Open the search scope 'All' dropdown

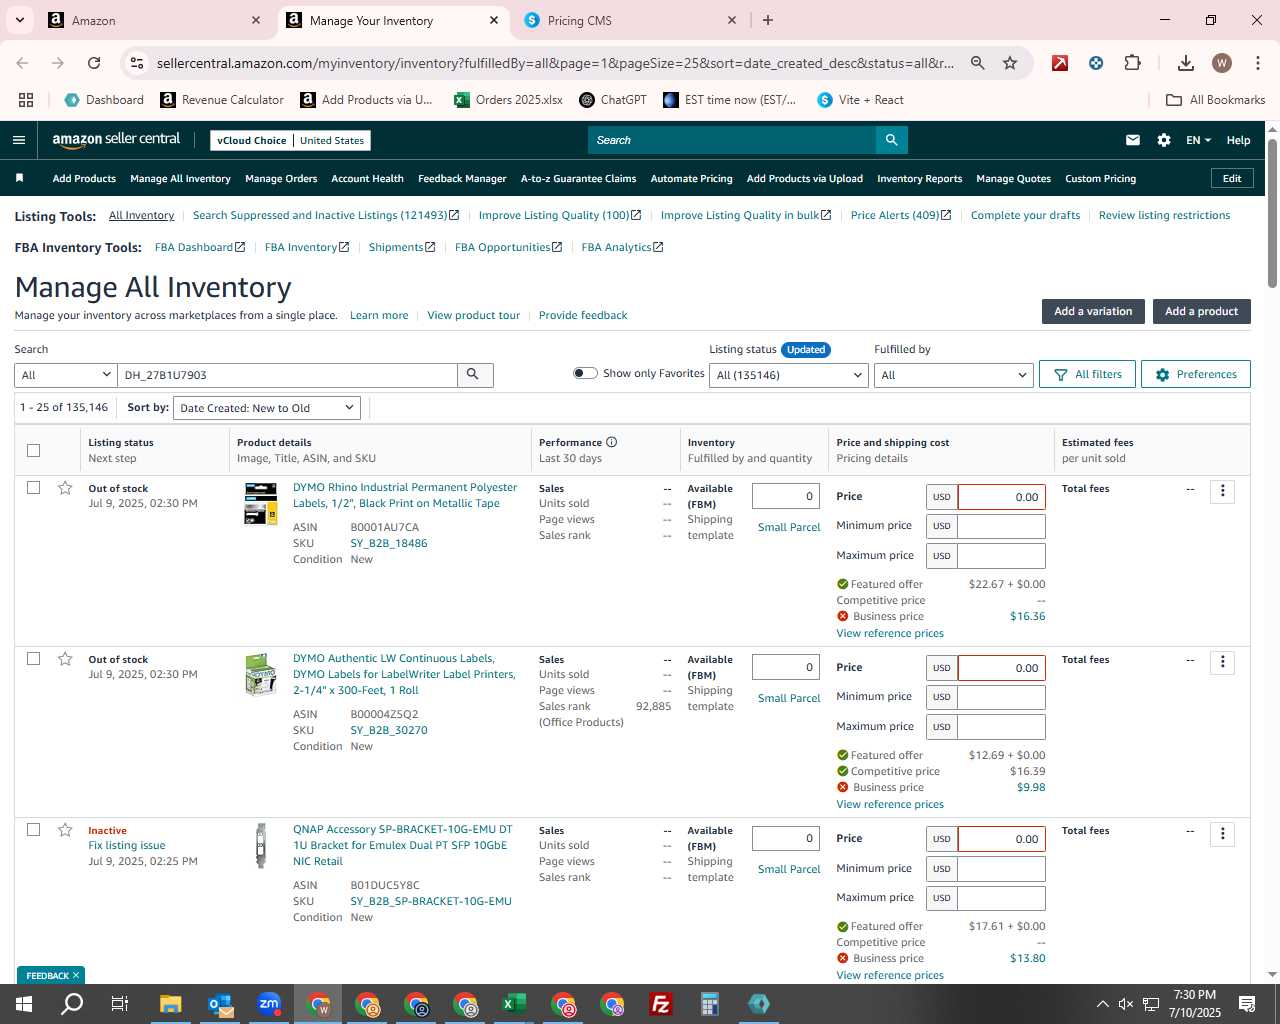[66, 375]
